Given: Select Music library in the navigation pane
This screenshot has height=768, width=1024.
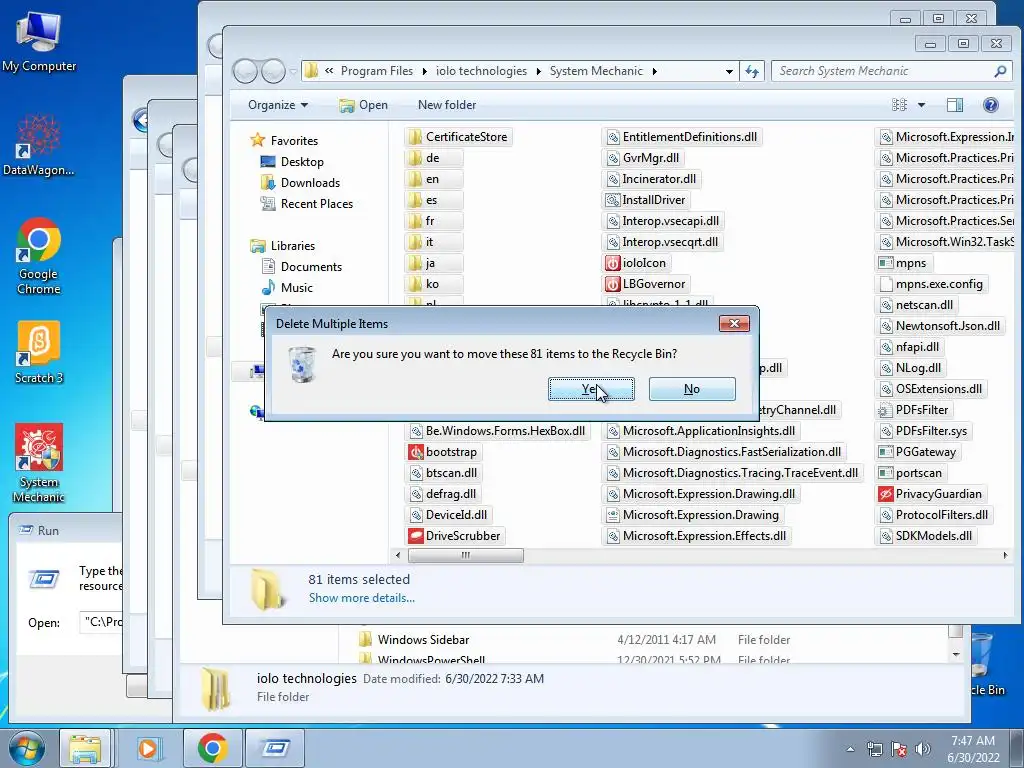Looking at the screenshot, I should click(x=296, y=287).
